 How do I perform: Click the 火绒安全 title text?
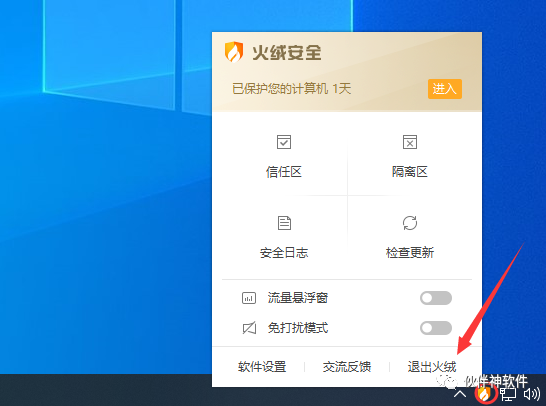coord(287,53)
